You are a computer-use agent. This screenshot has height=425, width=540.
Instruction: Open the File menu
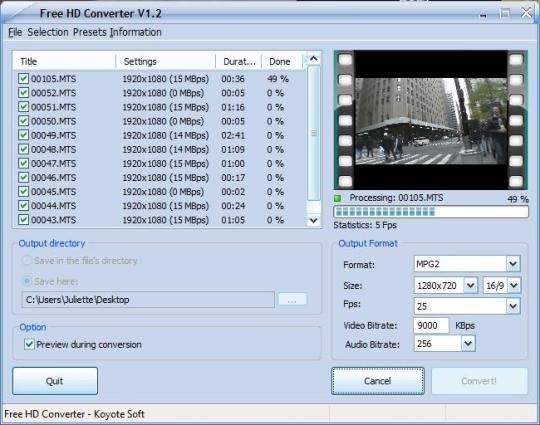(15, 32)
